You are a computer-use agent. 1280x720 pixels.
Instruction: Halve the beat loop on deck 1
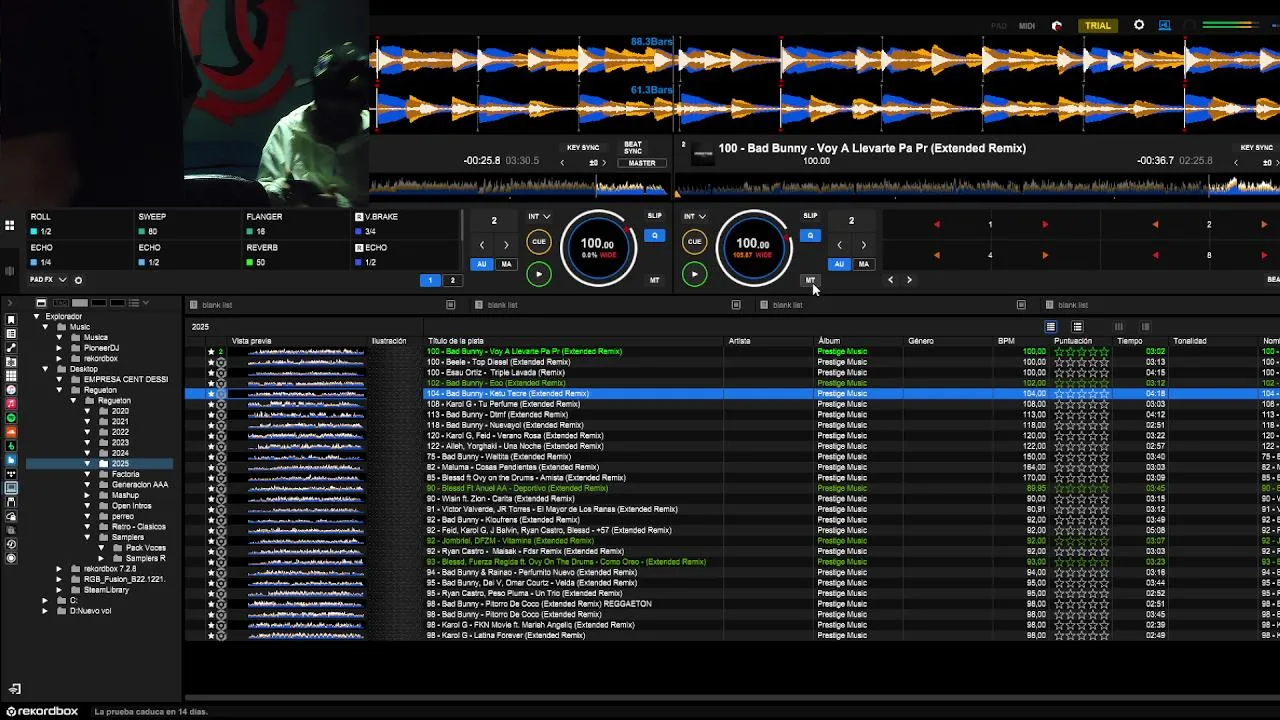[481, 245]
